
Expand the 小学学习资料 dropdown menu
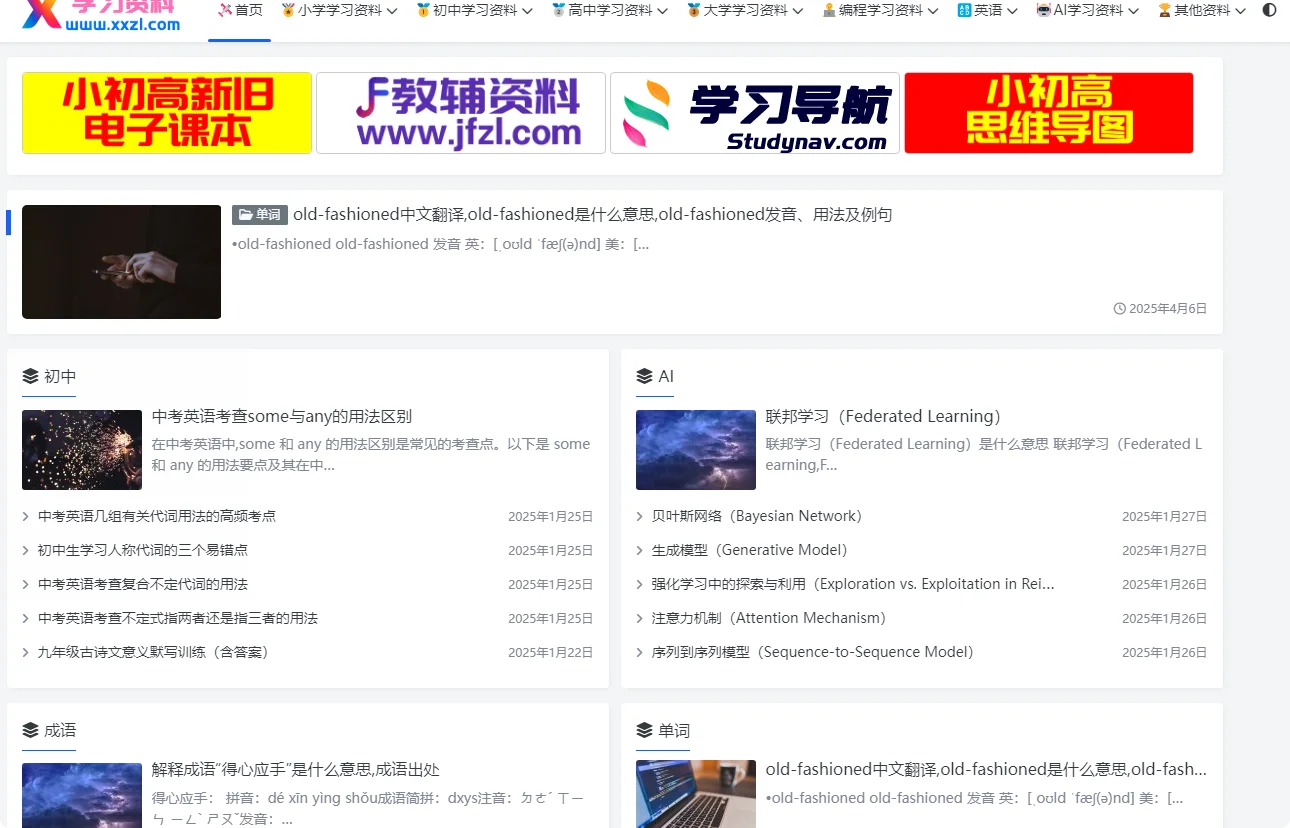pos(339,11)
